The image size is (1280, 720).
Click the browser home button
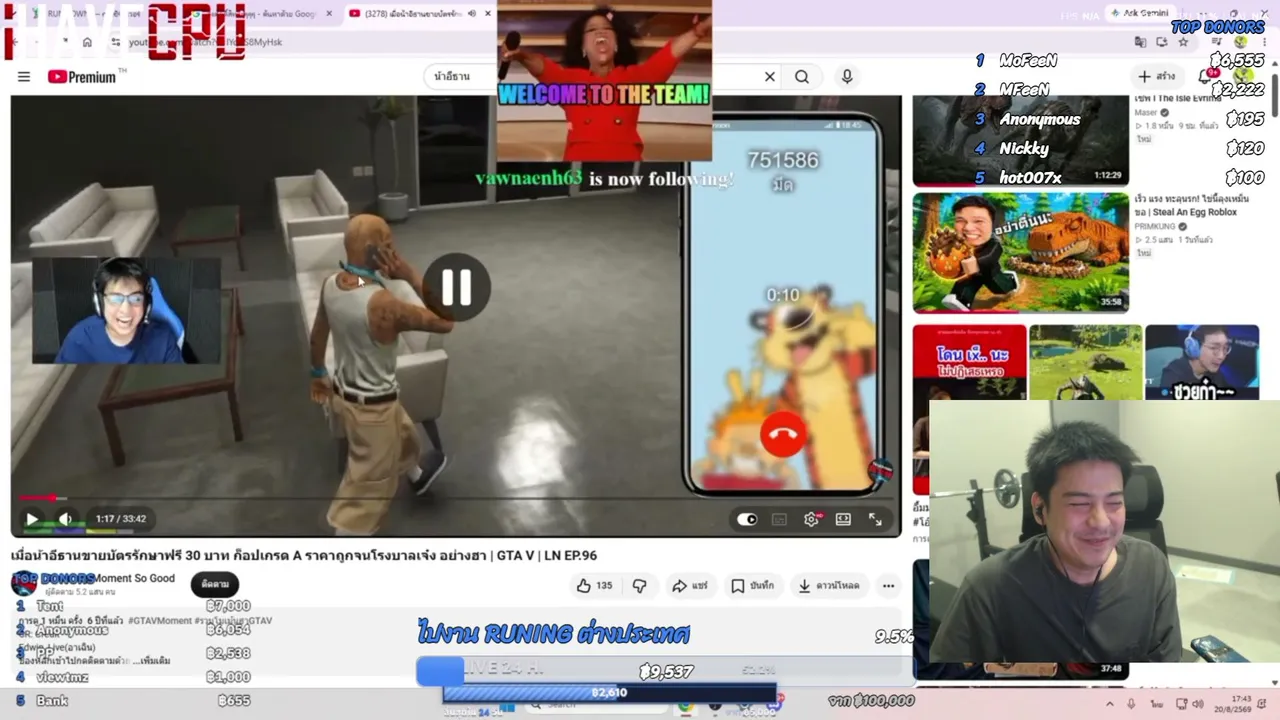[87, 42]
